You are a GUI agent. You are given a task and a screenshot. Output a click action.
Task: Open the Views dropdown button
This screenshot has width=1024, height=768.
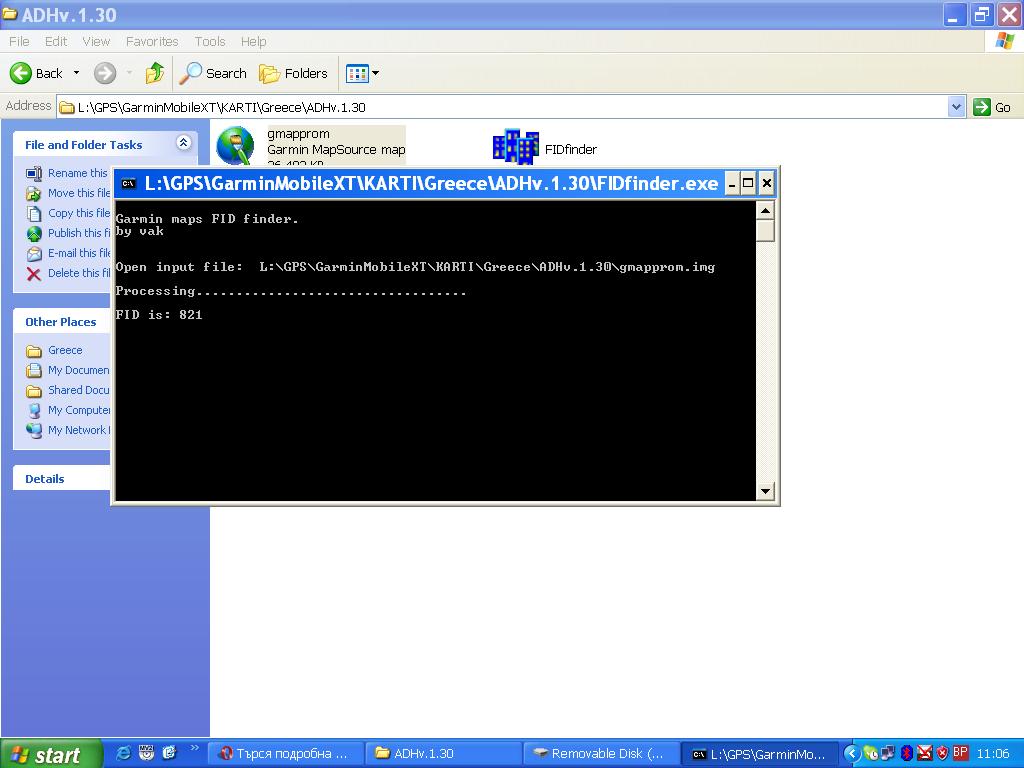coord(362,73)
